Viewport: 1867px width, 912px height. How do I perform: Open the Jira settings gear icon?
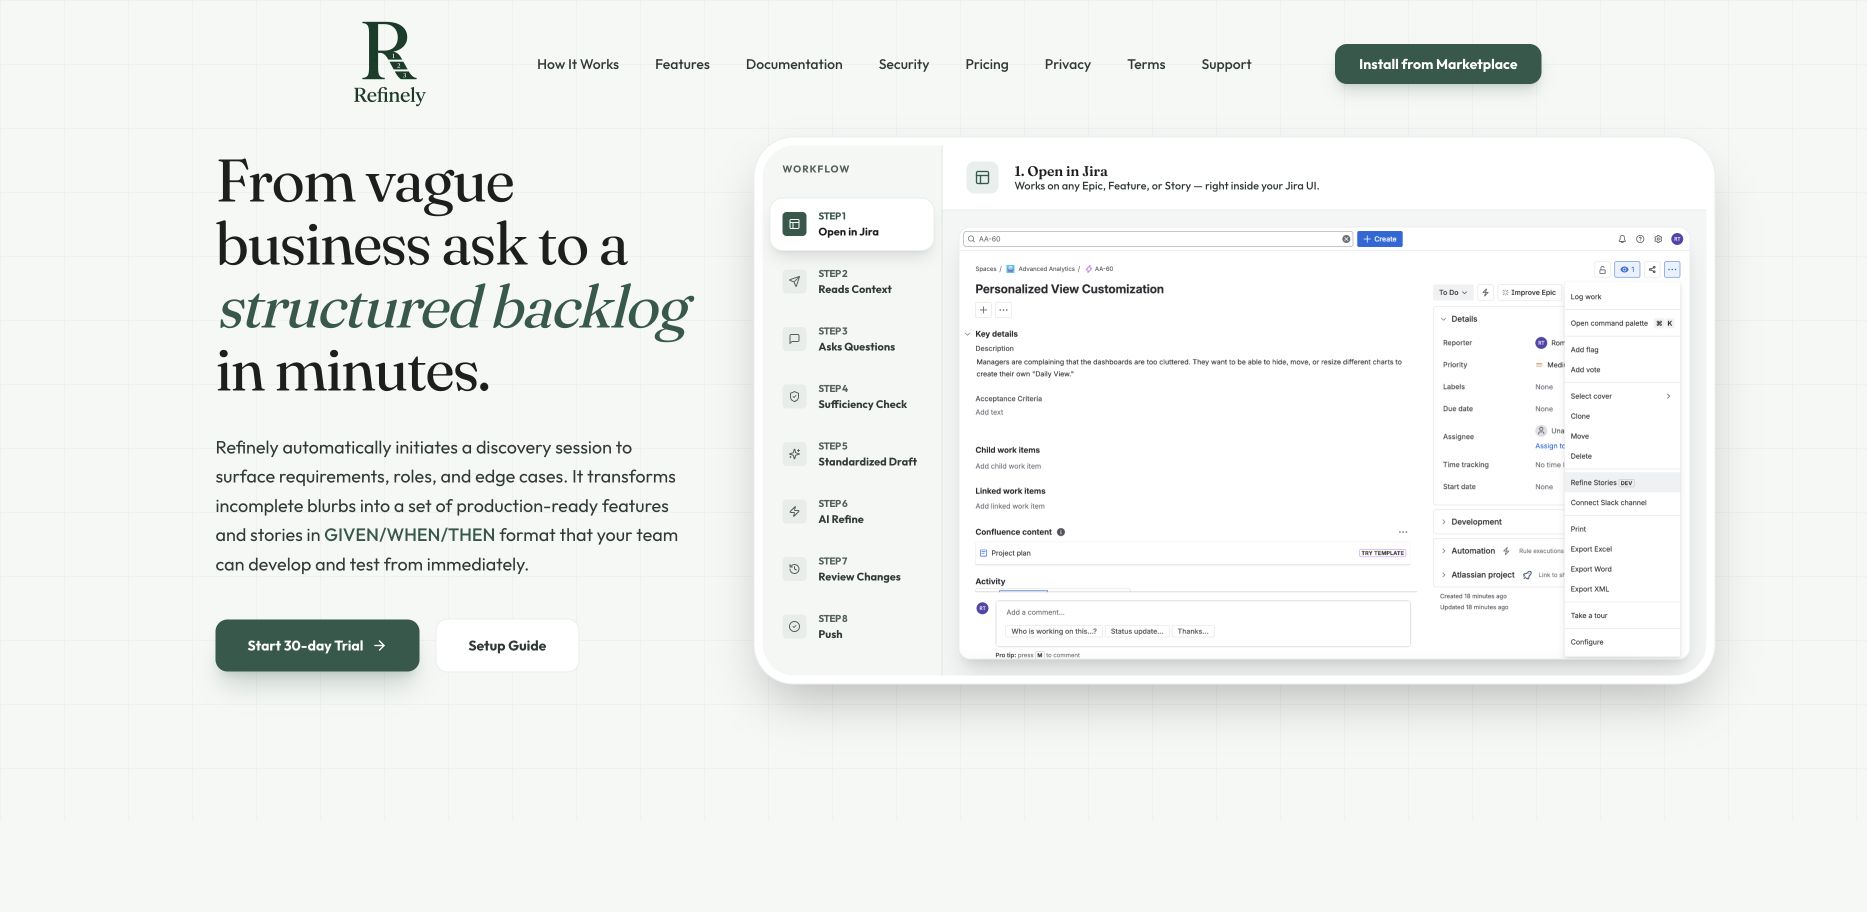point(1658,239)
